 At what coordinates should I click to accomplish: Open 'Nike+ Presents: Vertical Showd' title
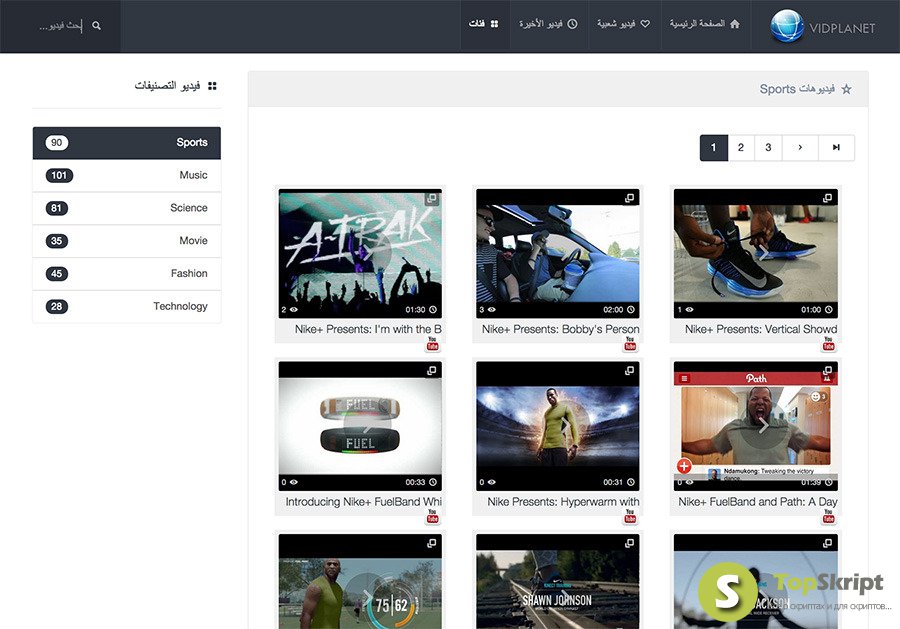(x=761, y=329)
